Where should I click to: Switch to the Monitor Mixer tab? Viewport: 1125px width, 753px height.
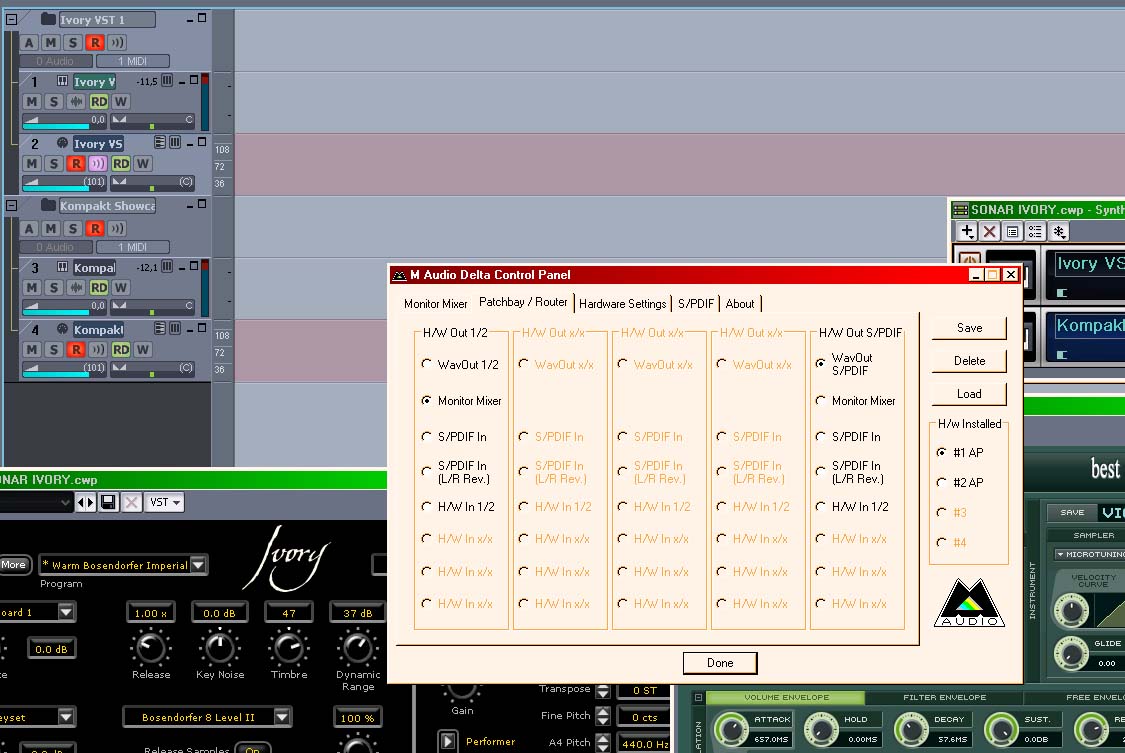pos(436,304)
